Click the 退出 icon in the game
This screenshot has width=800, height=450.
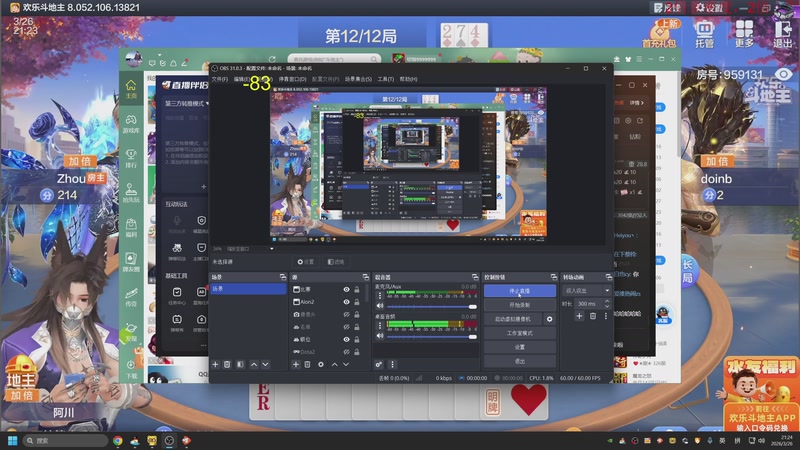click(x=783, y=34)
